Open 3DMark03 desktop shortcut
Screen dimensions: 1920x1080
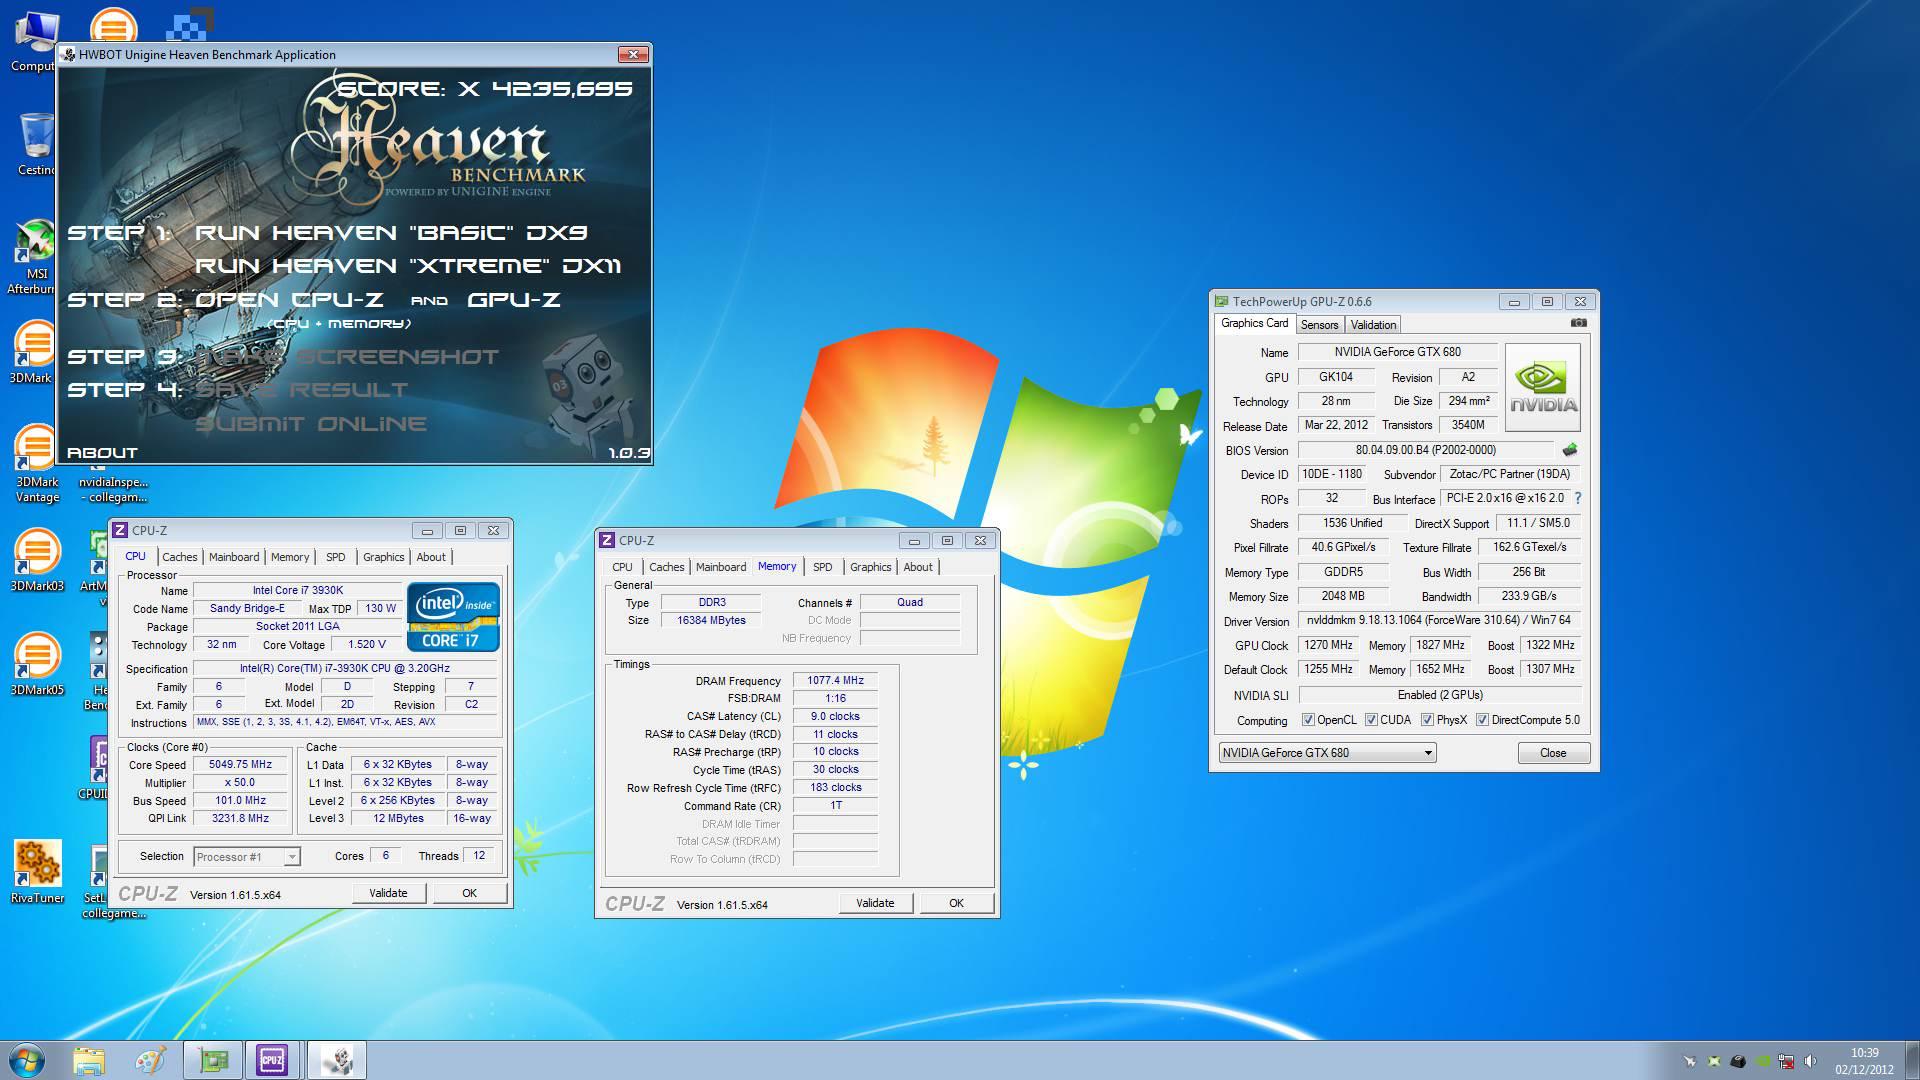(x=37, y=559)
